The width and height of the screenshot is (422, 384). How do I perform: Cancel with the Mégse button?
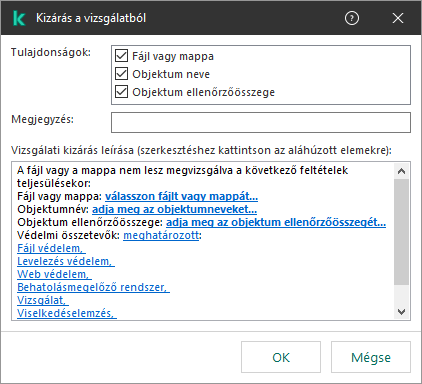[x=371, y=357]
